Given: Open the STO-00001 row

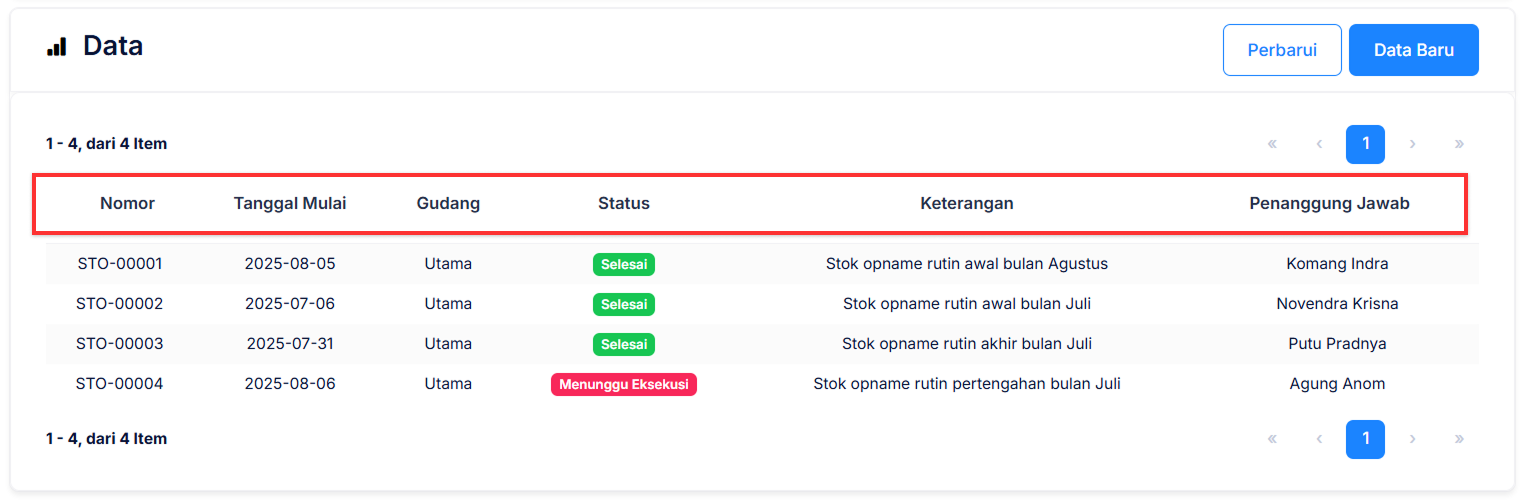Looking at the screenshot, I should [120, 264].
